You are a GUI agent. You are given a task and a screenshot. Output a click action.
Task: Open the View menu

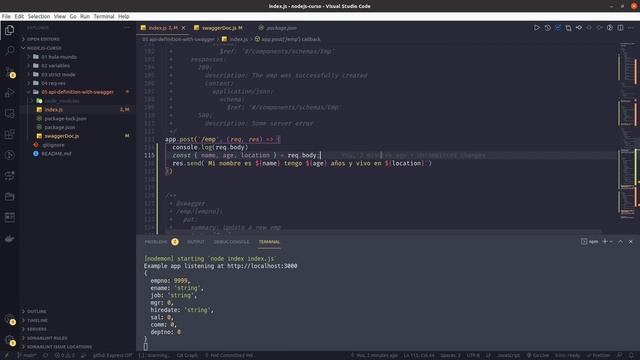tap(60, 16)
